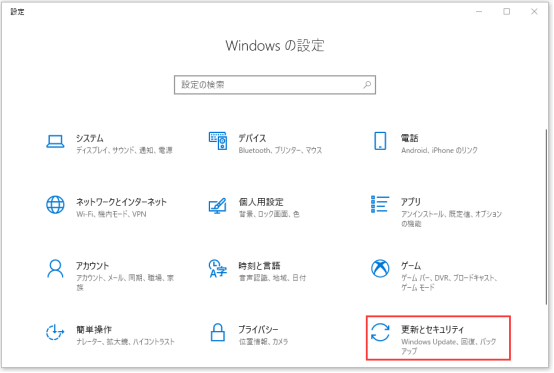This screenshot has height=373, width=554.
Task: Click the ネットワークとインターネット globe icon
Action: pos(55,205)
